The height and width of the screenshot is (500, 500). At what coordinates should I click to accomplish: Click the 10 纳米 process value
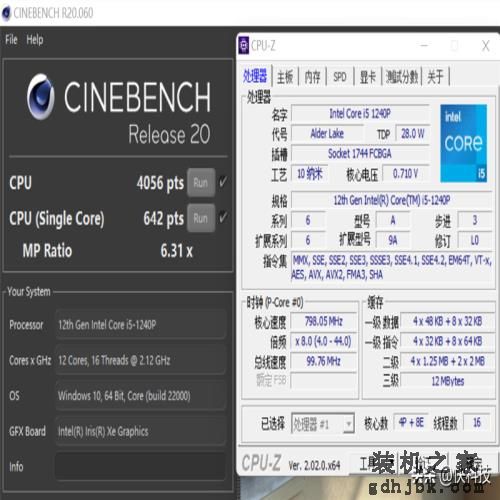pos(310,174)
